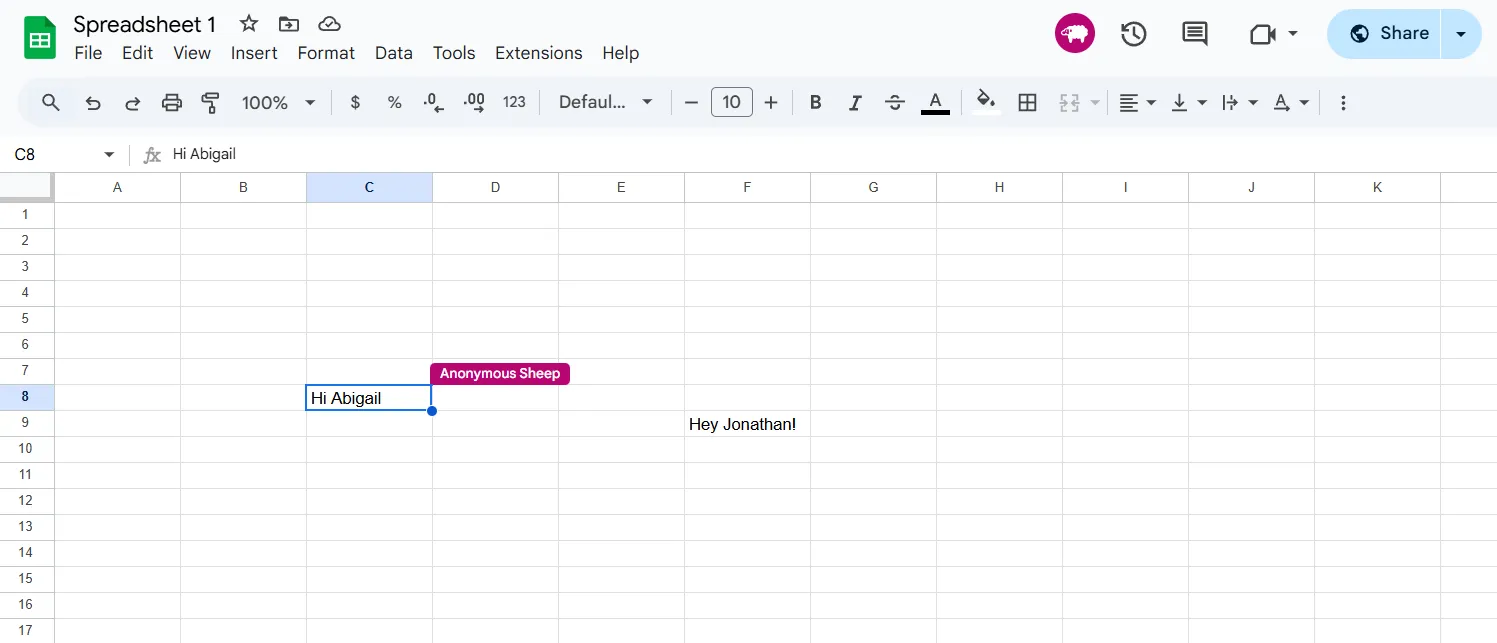
Task: Open version history
Action: [x=1134, y=33]
